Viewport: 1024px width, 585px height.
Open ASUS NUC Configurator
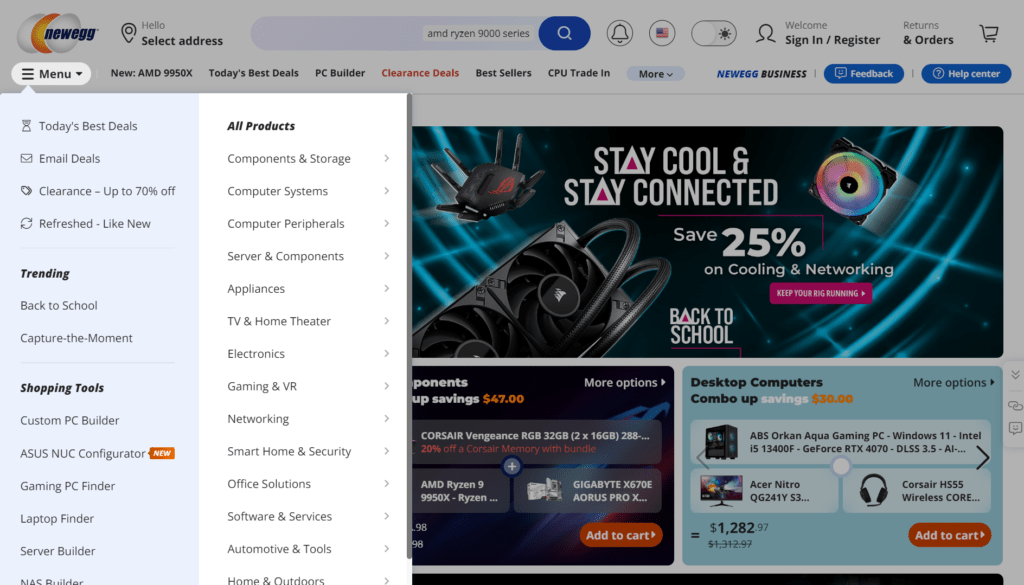83,453
